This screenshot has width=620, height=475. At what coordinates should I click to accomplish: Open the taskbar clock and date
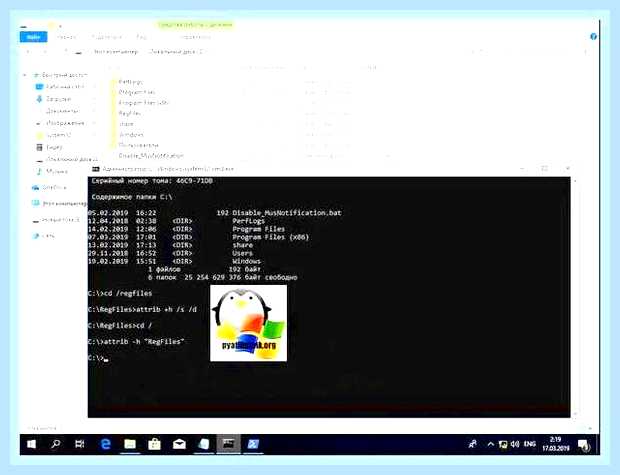tap(556, 444)
